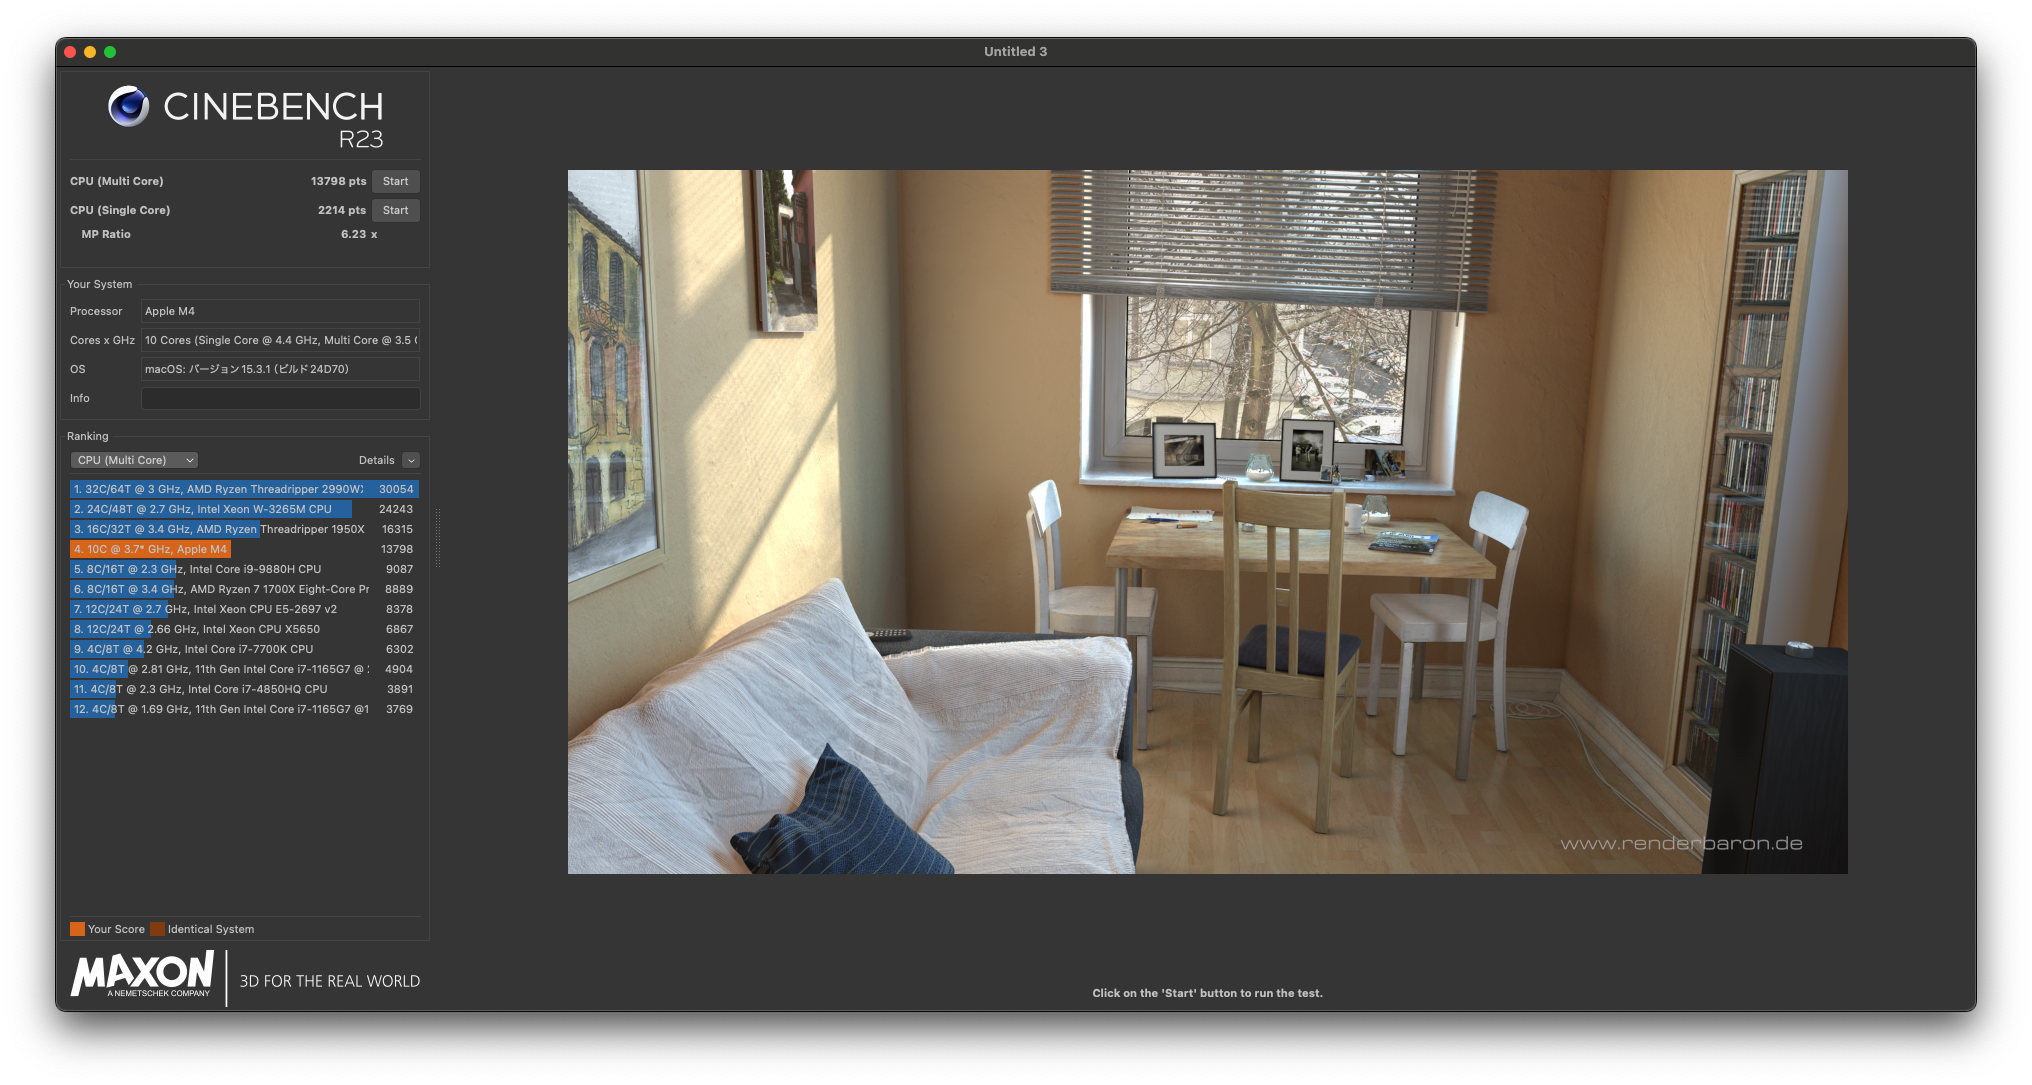Click the panel divider drag handle
Image resolution: width=2032 pixels, height=1085 pixels.
438,538
